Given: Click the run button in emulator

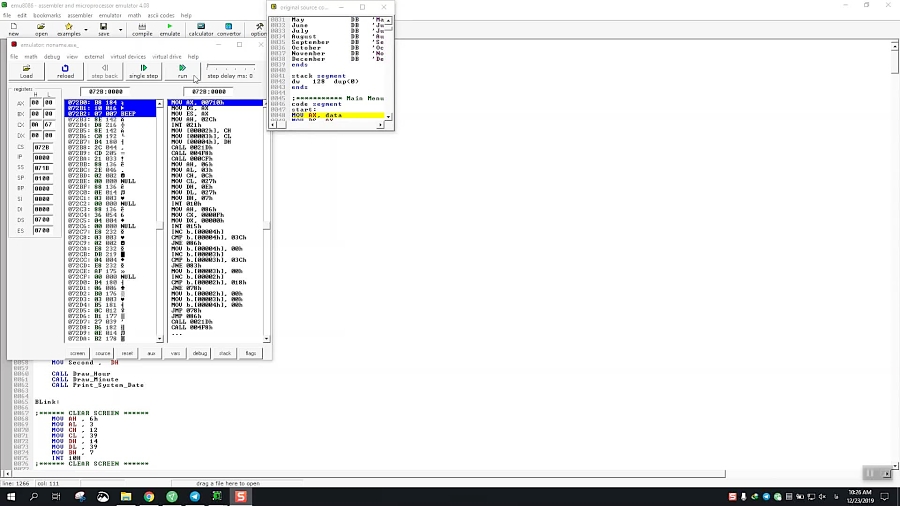Looking at the screenshot, I should click(182, 71).
